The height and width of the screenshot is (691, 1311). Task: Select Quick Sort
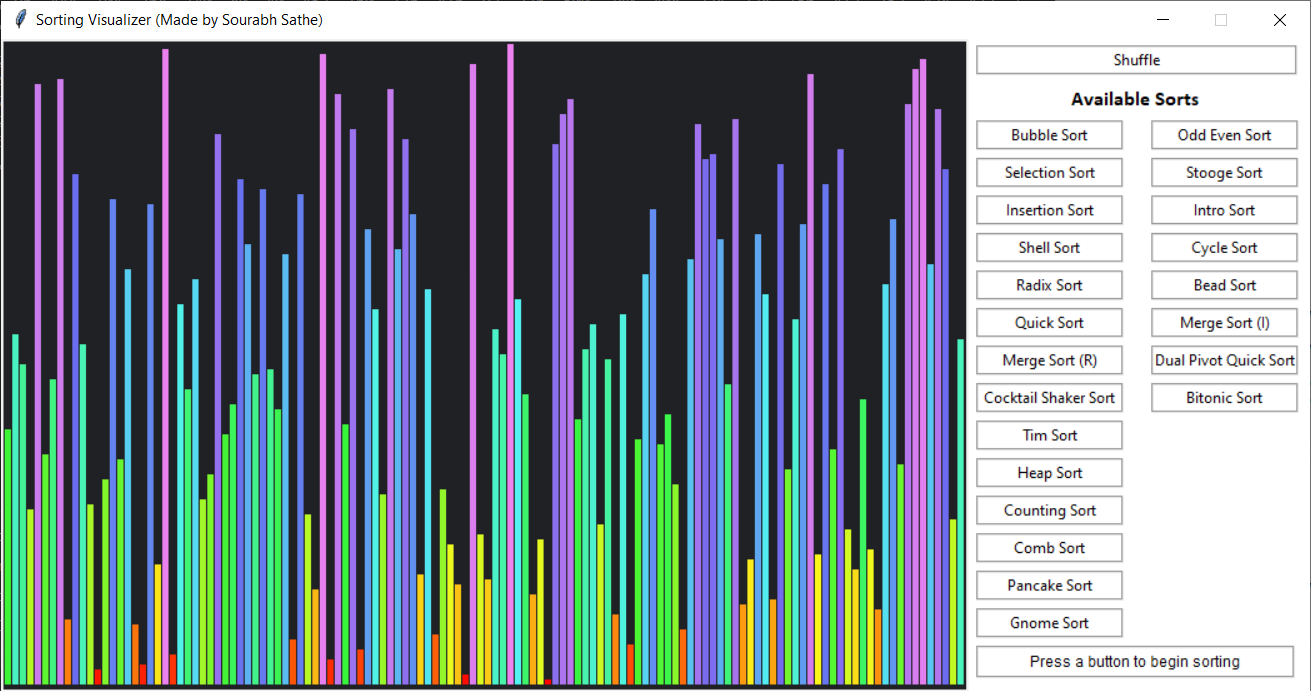(x=1049, y=322)
